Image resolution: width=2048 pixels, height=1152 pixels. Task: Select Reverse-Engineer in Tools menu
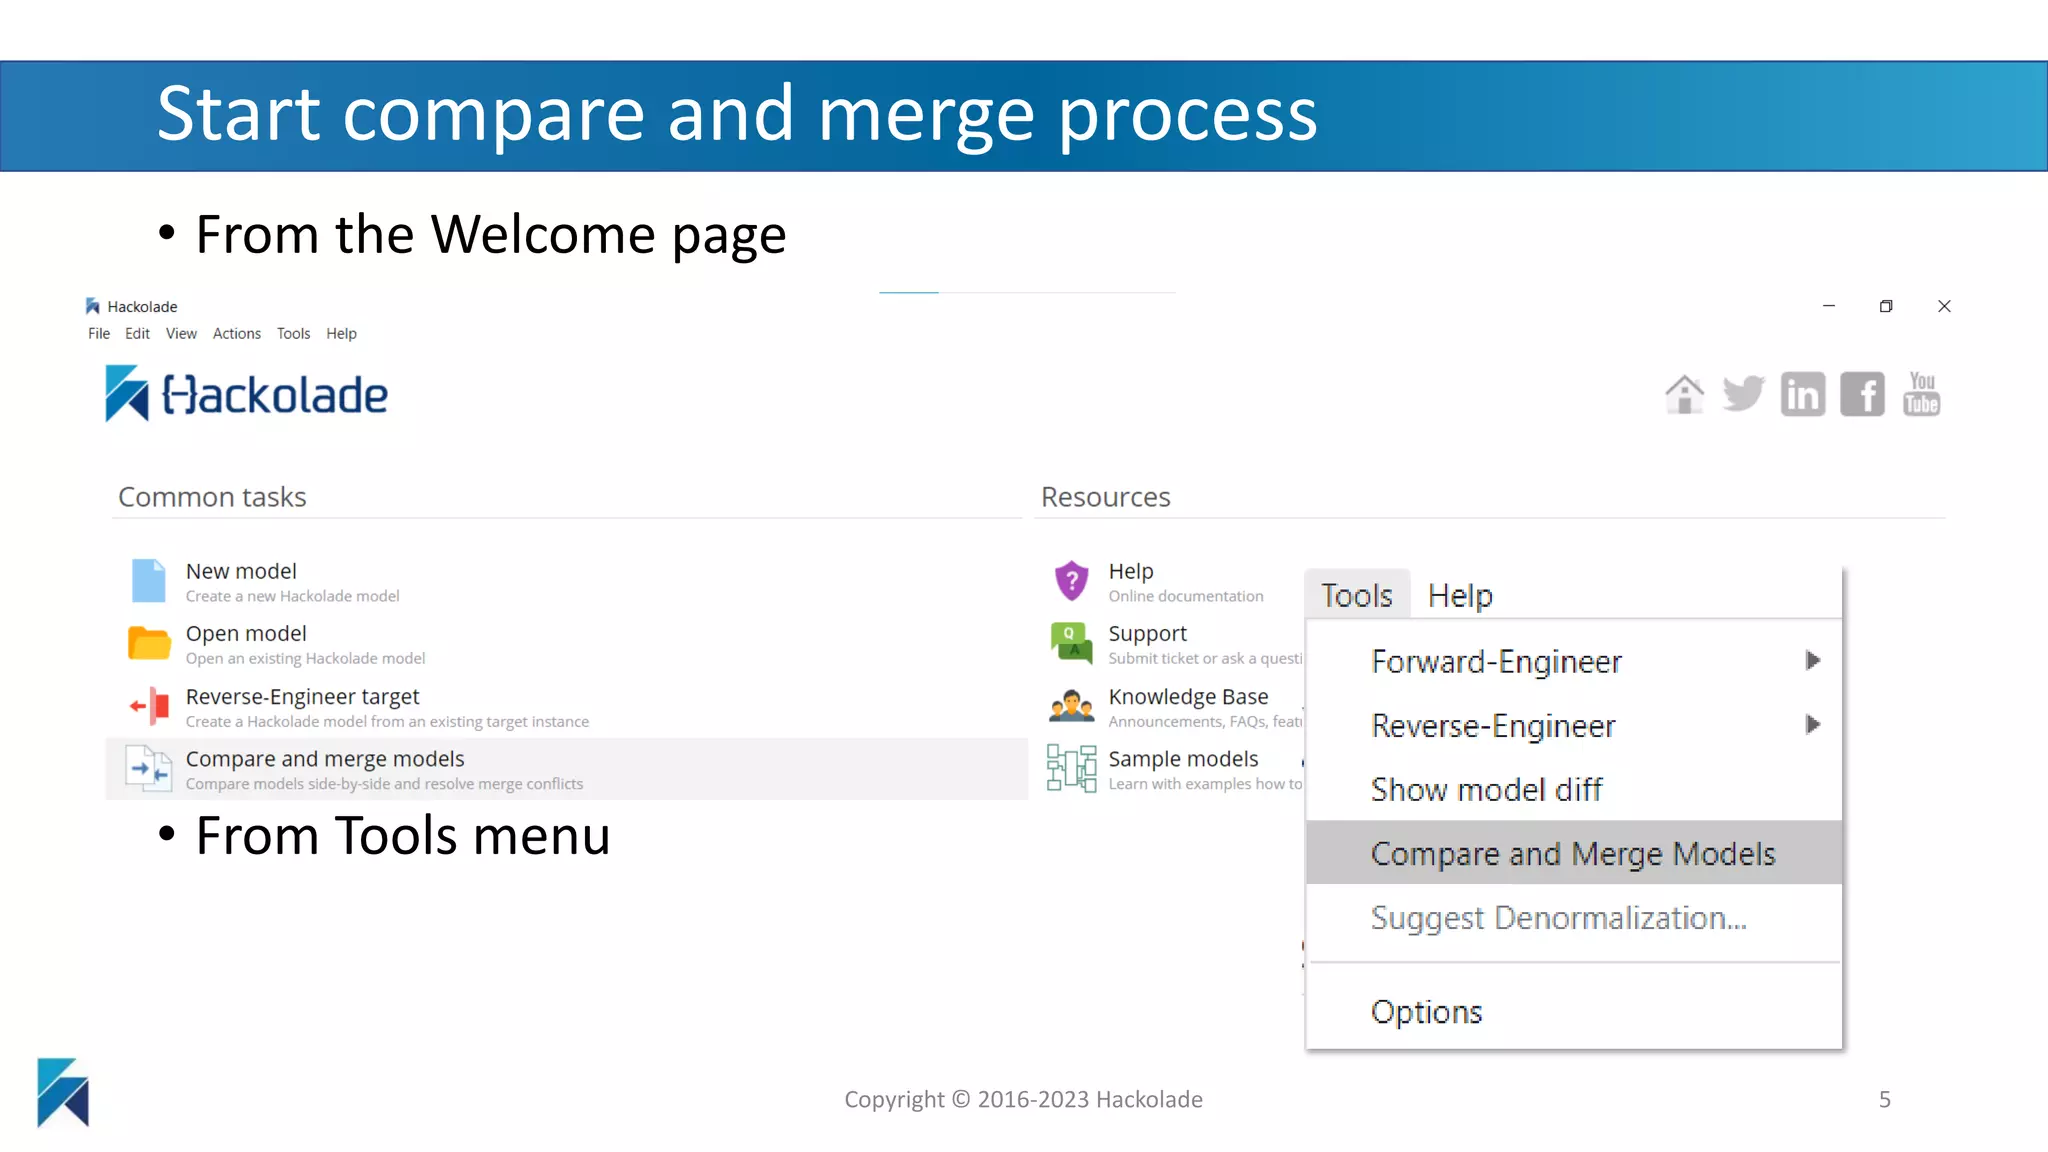pyautogui.click(x=1574, y=725)
